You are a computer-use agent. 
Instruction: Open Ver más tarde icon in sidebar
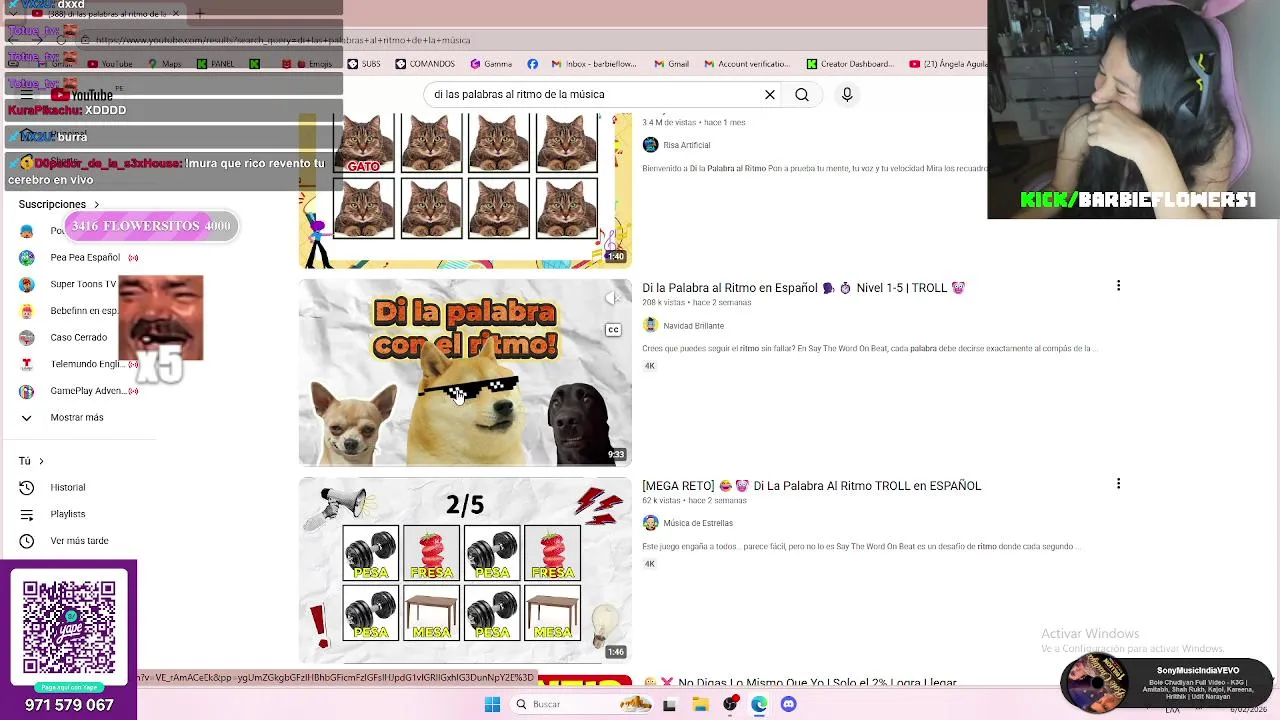pos(27,541)
